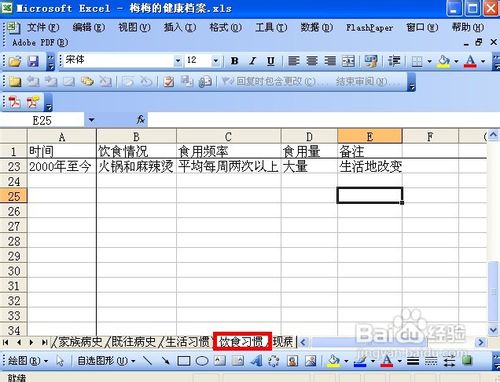Click the send to mail recipient icon in reviewing toolbar

point(205,81)
